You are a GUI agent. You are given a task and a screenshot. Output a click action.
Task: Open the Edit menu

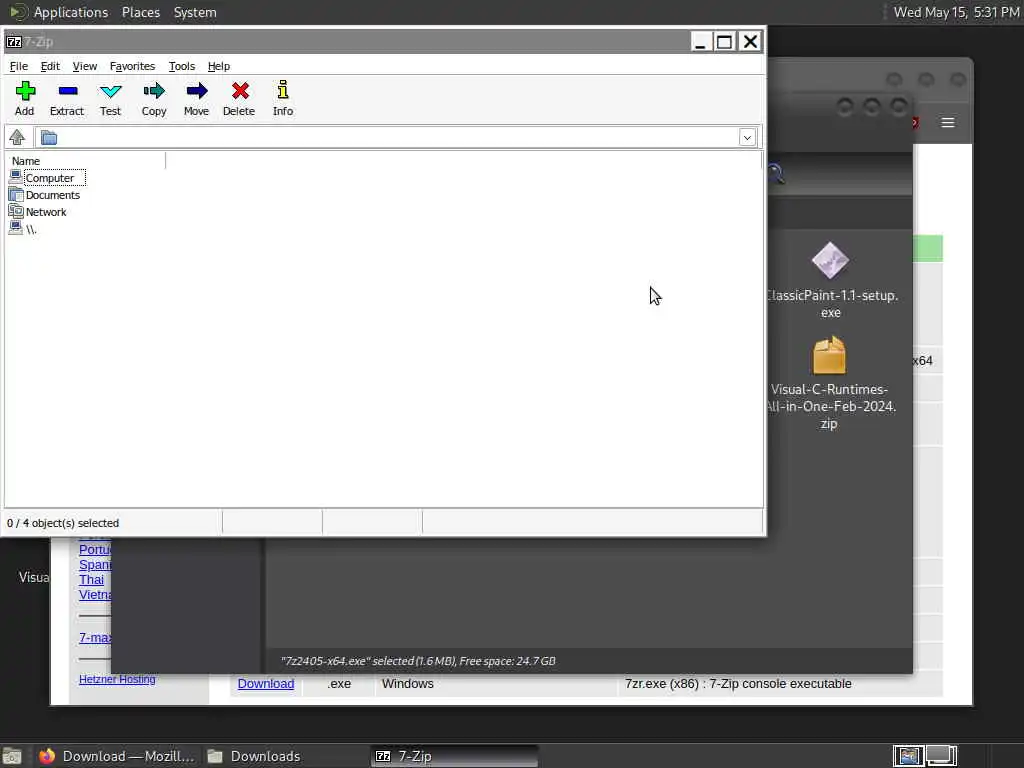[x=50, y=66]
